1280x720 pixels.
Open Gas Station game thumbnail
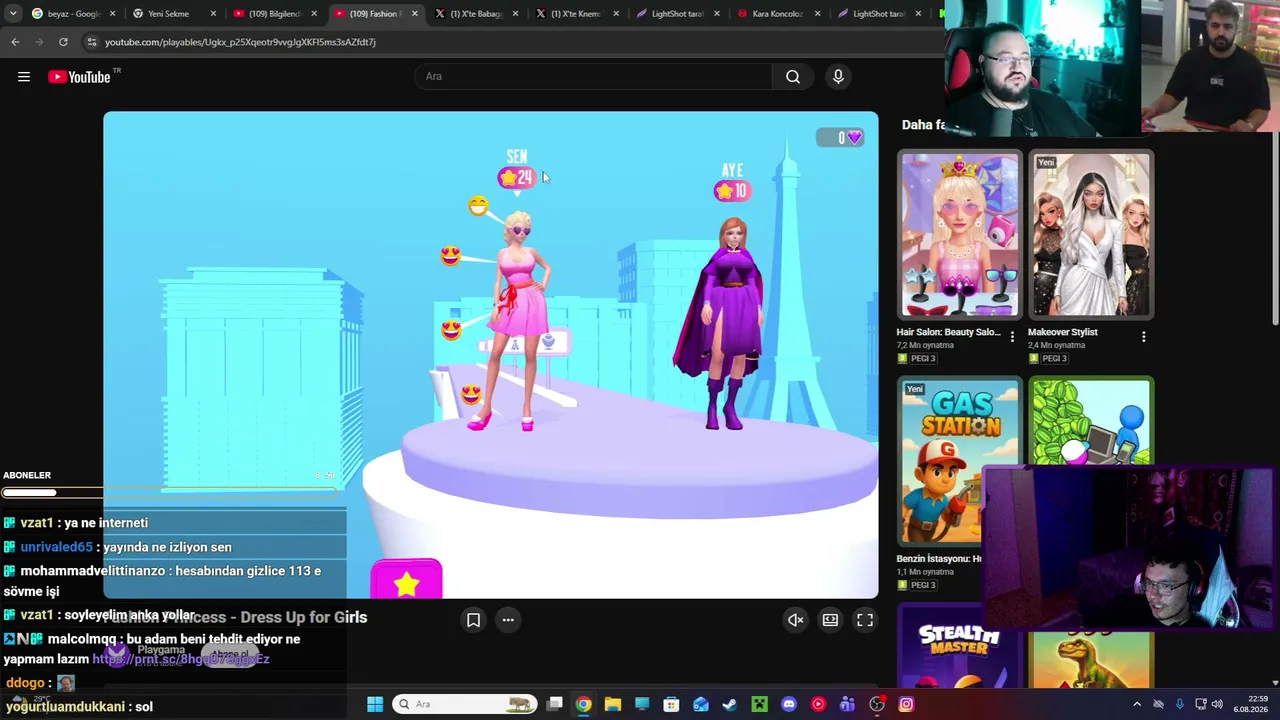959,462
